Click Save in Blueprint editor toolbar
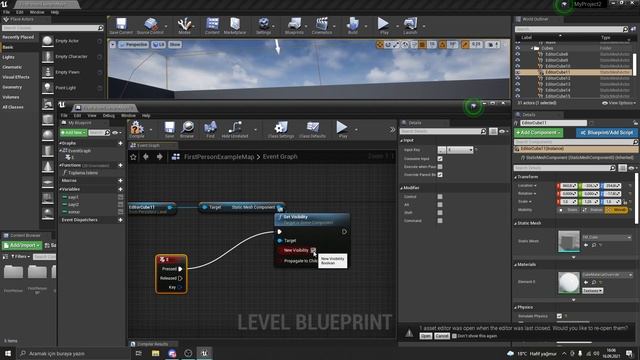The image size is (640, 360). coord(169,130)
